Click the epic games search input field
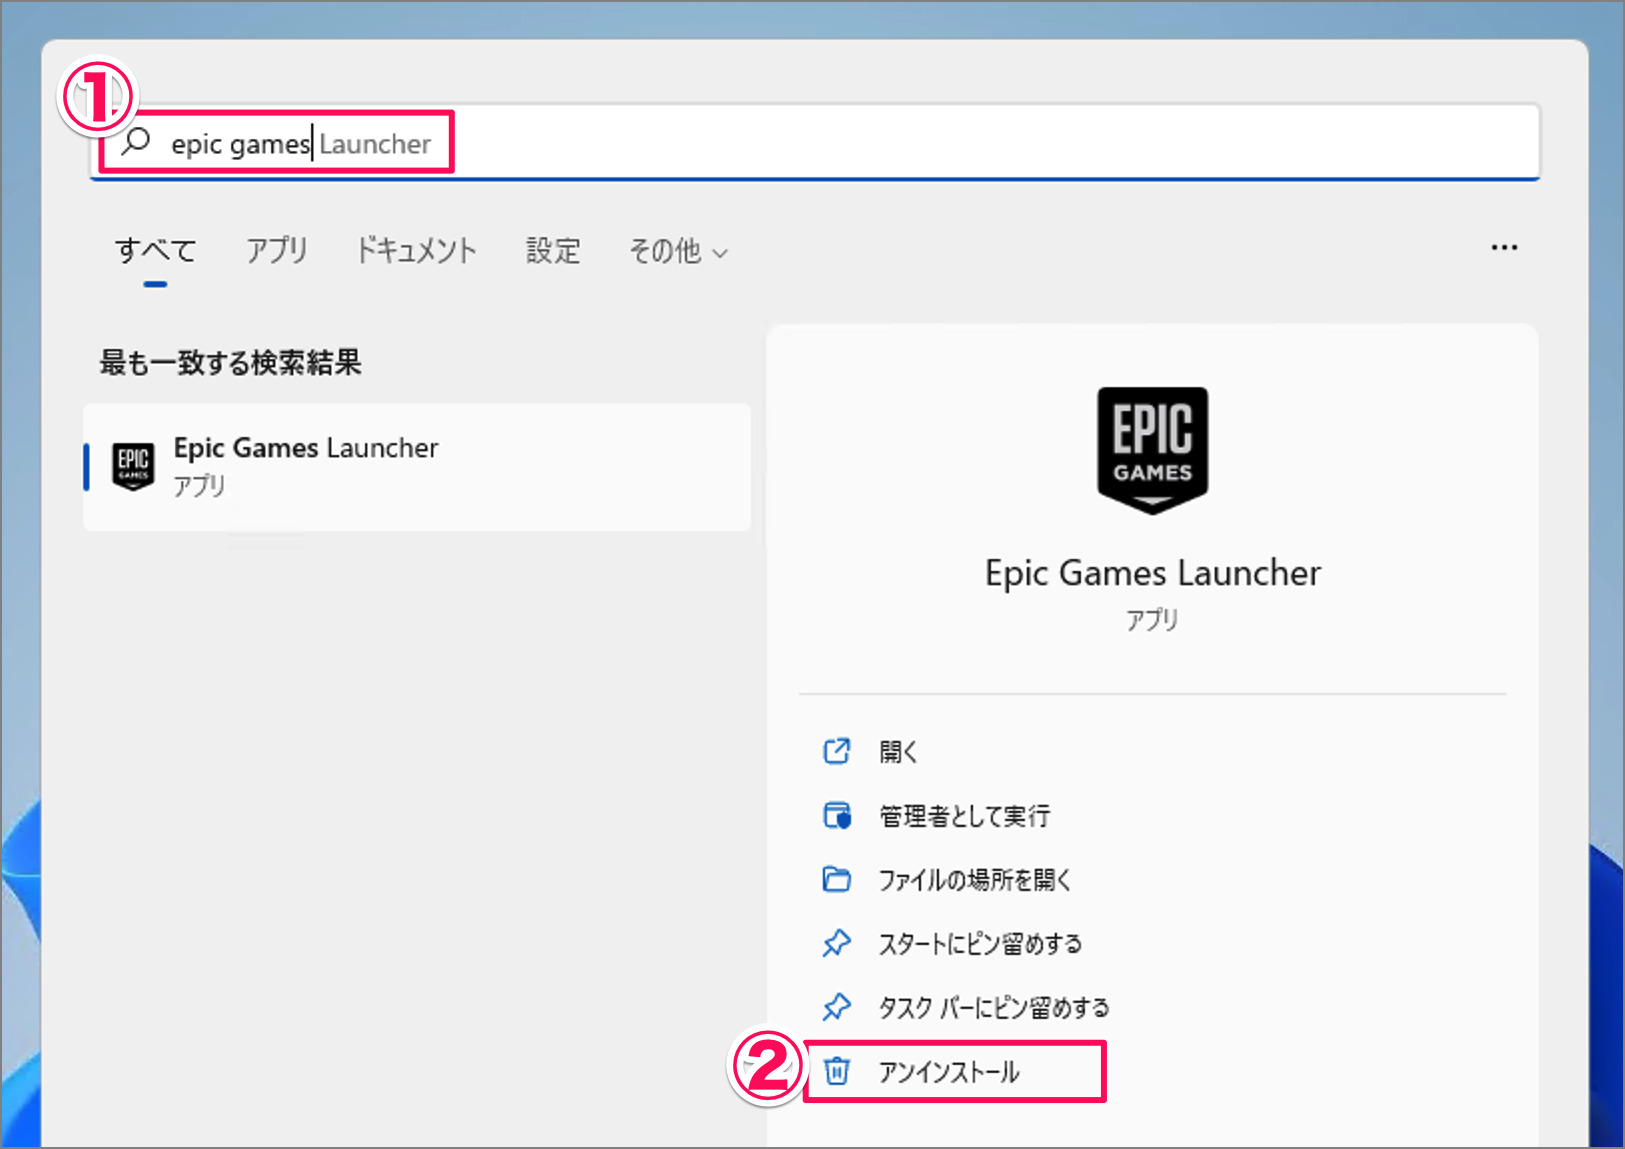This screenshot has width=1625, height=1149. pyautogui.click(x=815, y=143)
